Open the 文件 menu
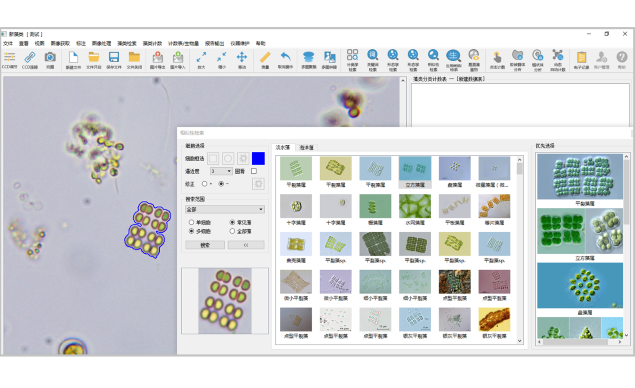This screenshot has height=388, width=635. [x=8, y=43]
